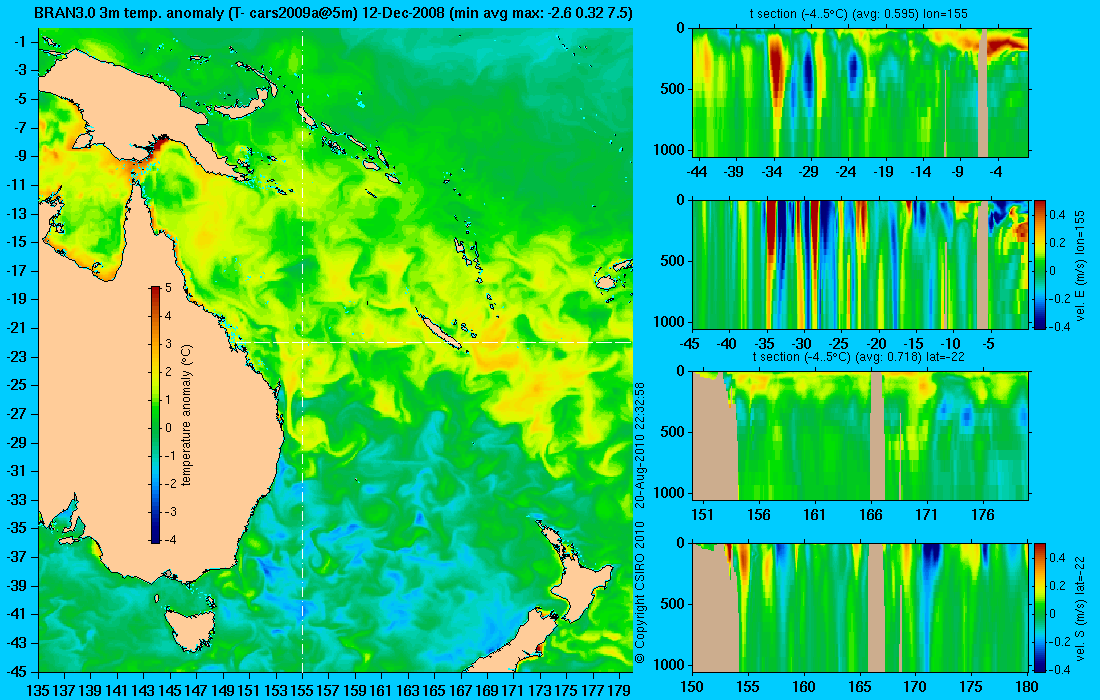Click the southward velocity section plot for lat=-22

(860, 607)
